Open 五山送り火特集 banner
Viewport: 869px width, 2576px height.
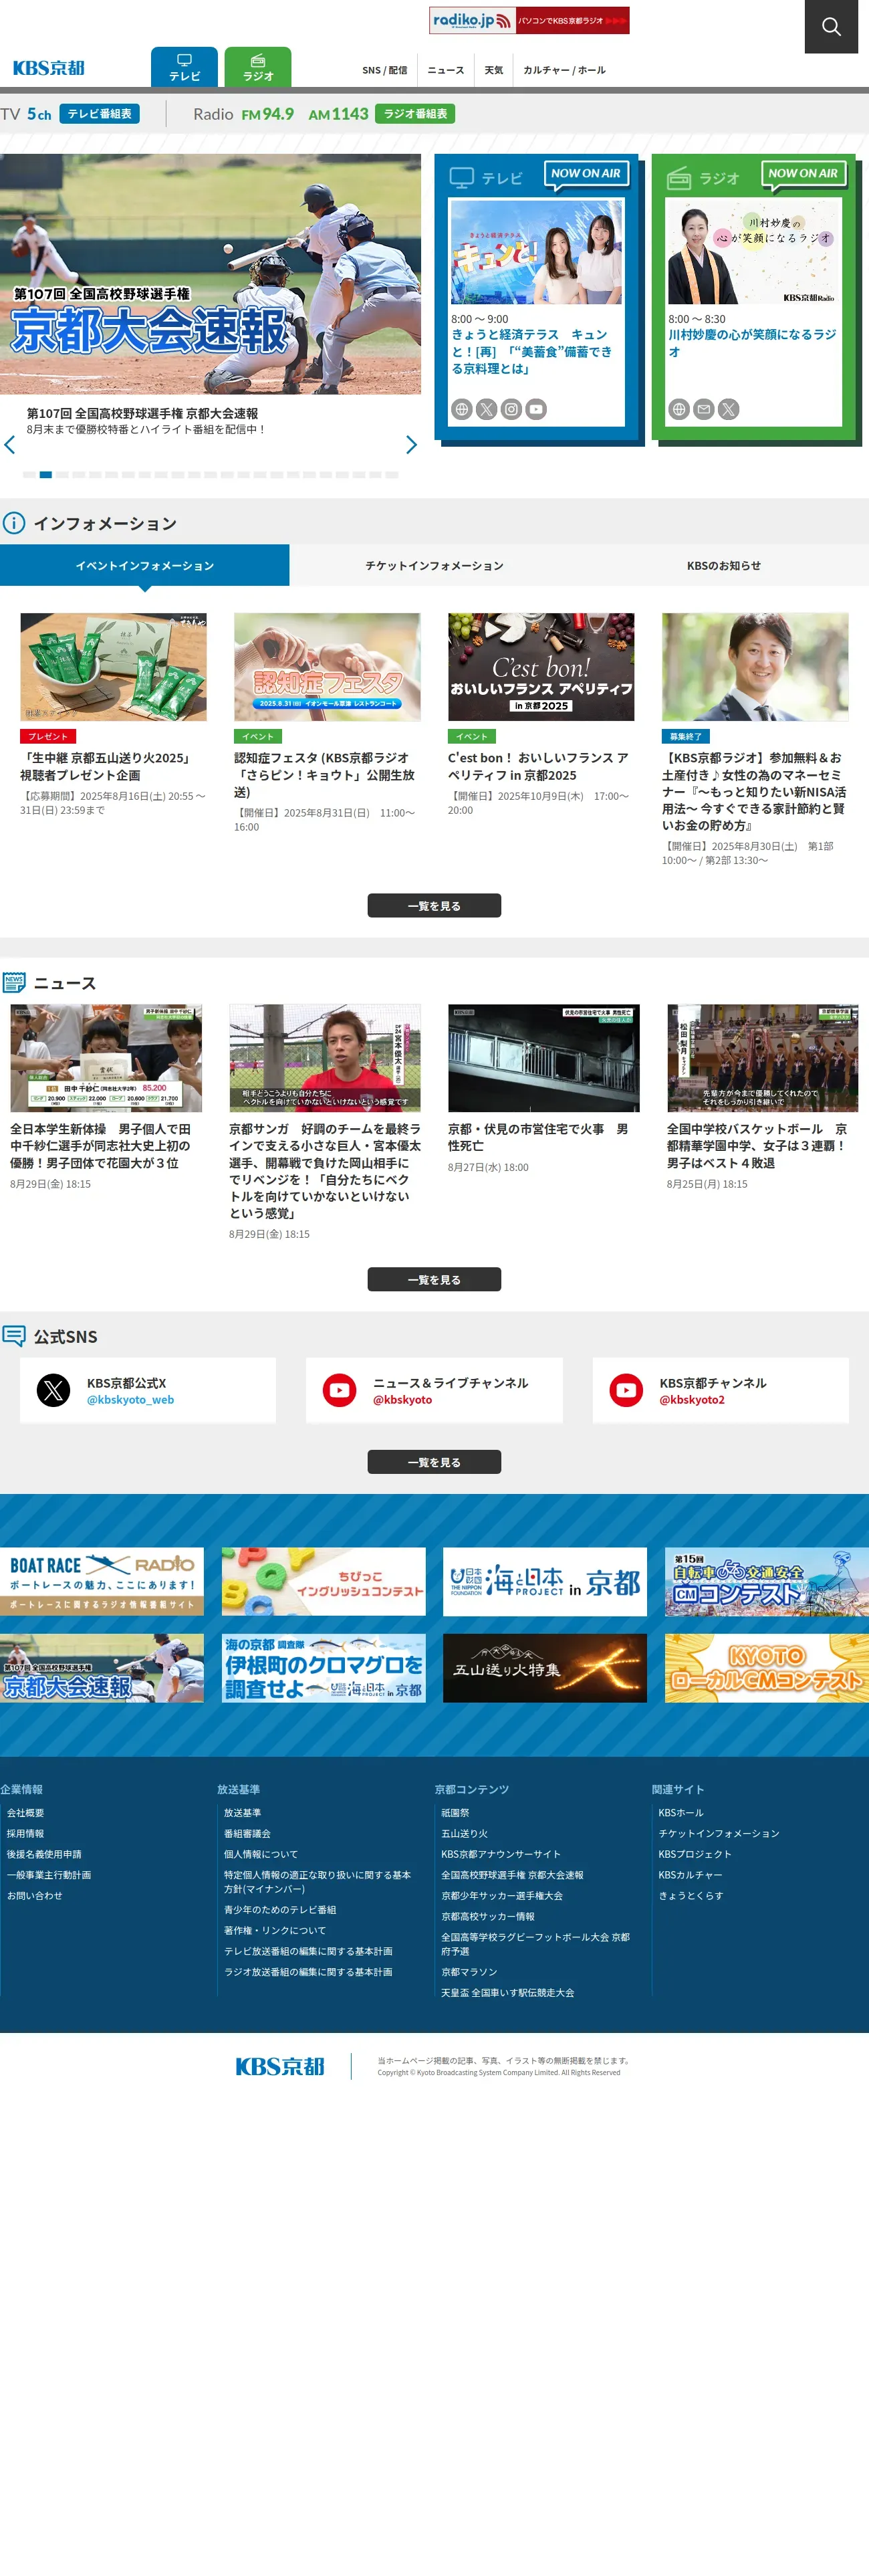545,1669
